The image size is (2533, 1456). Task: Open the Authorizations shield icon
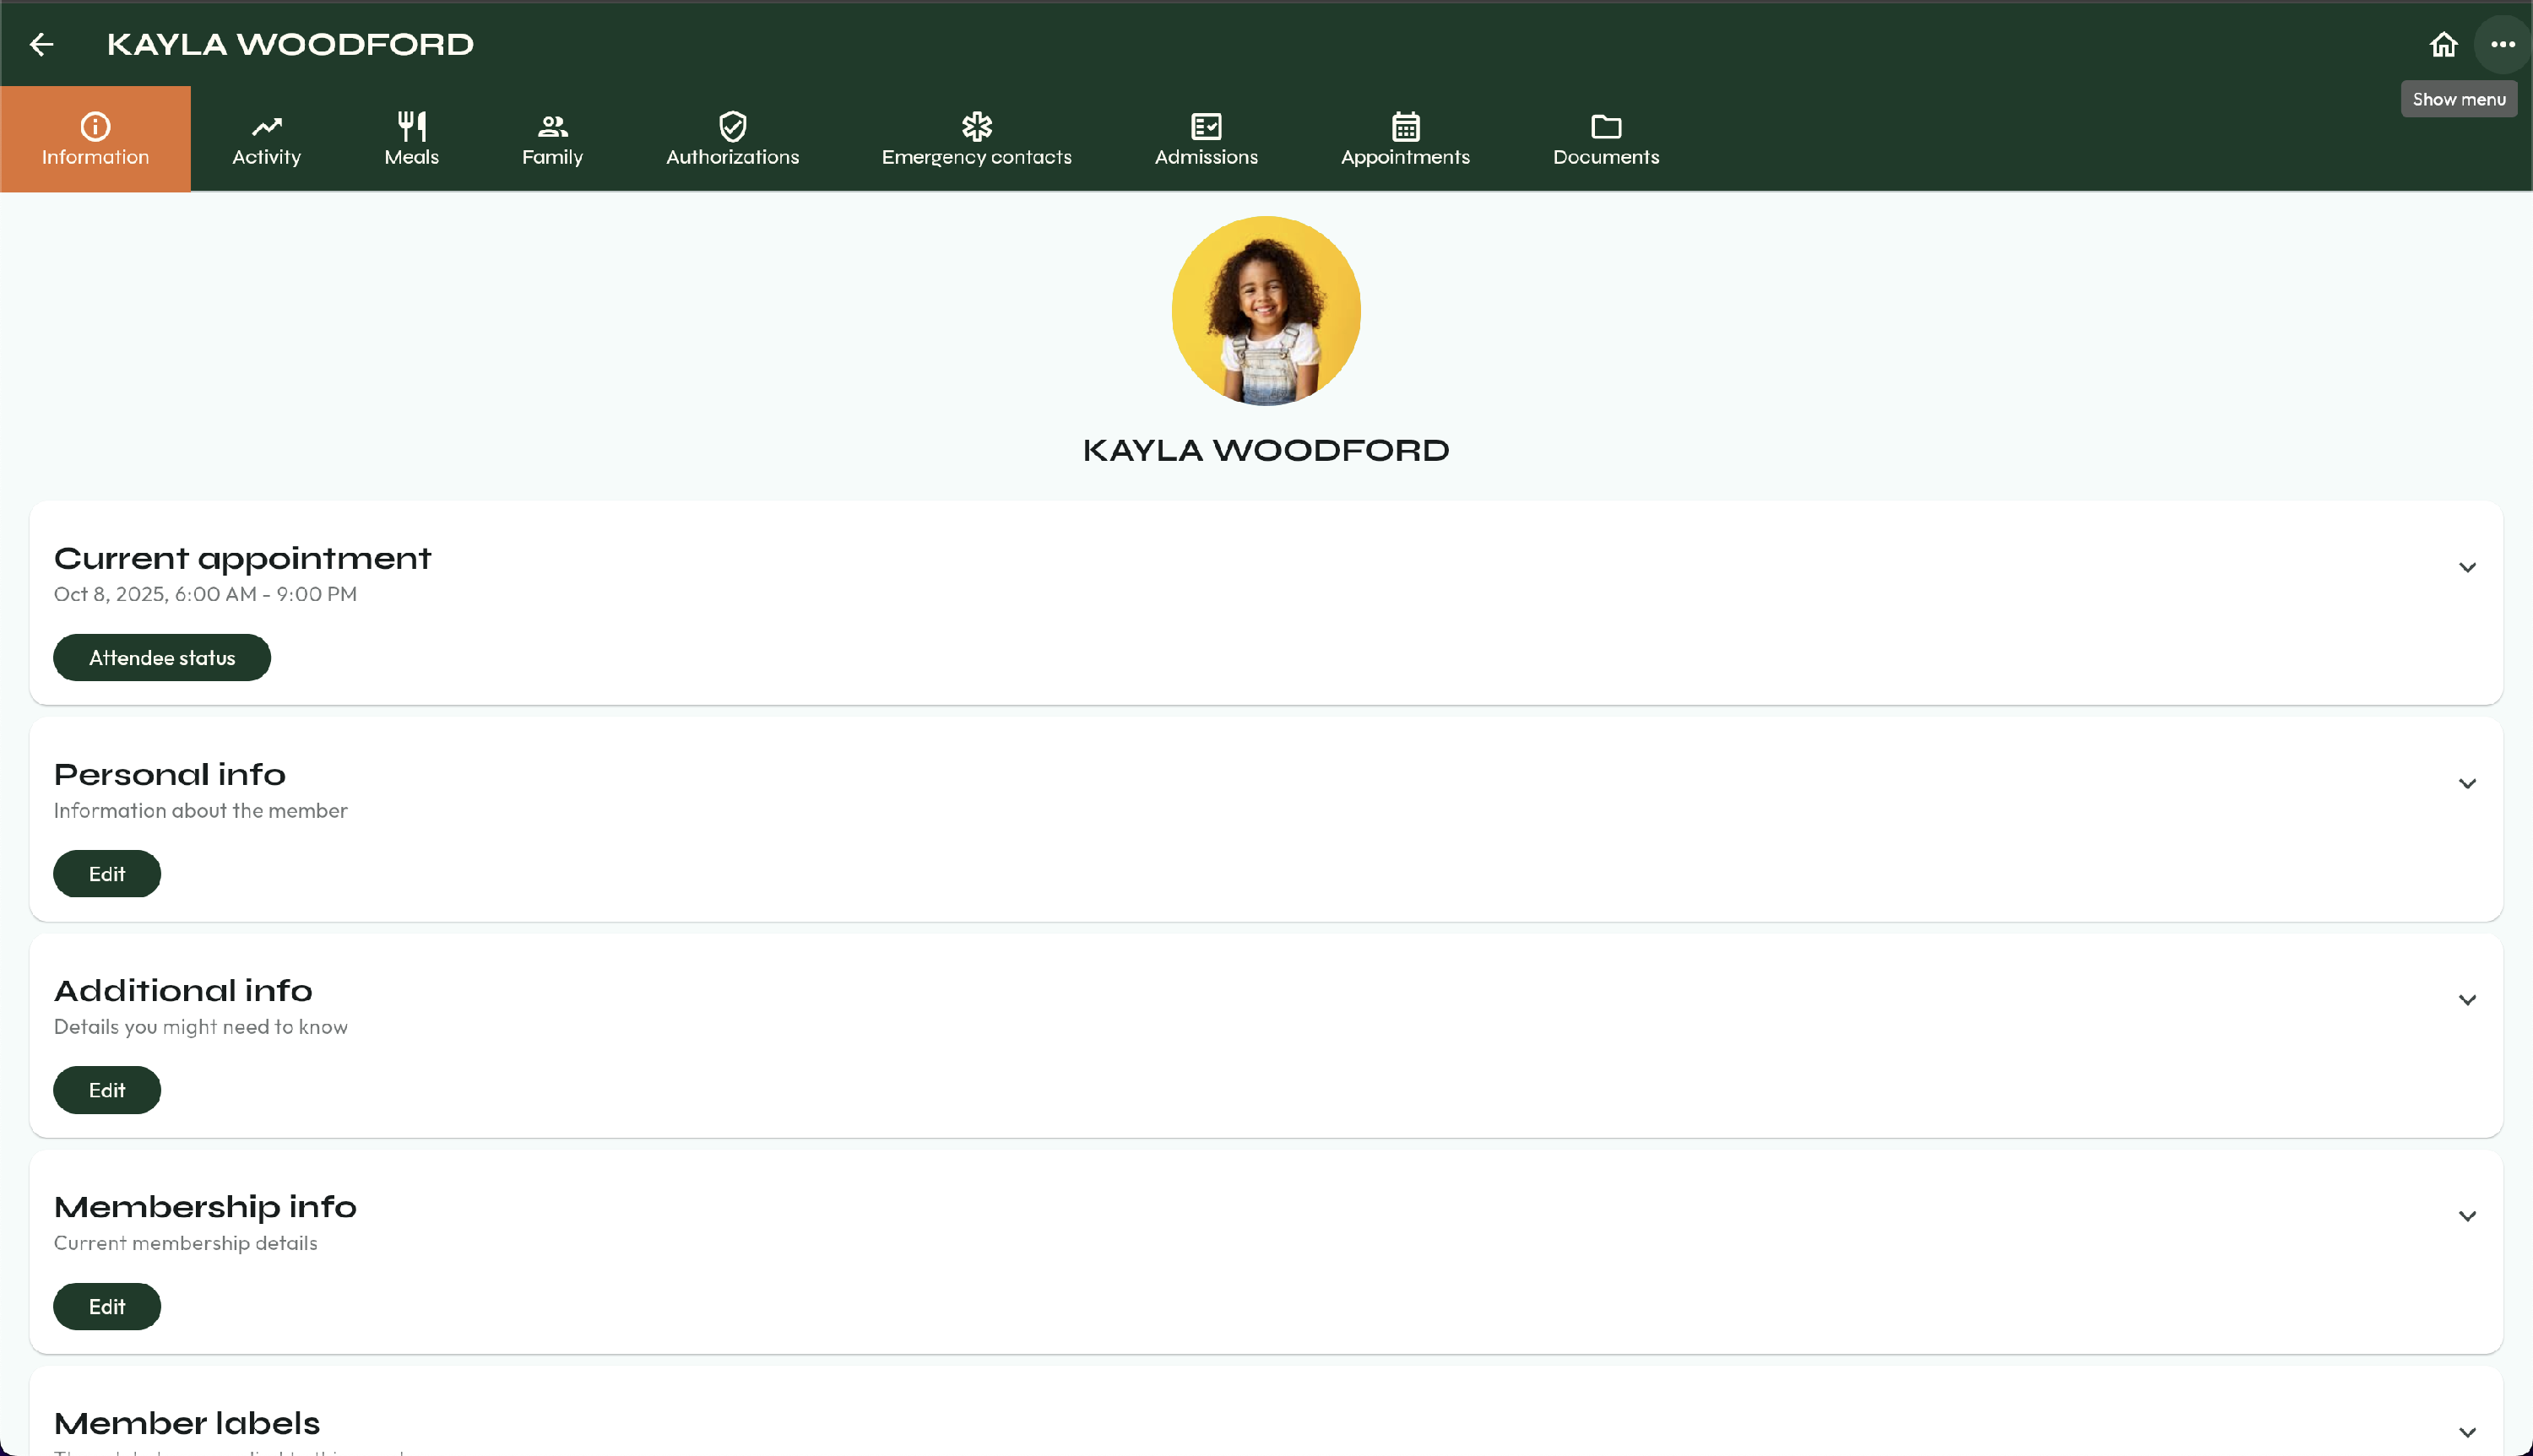click(732, 126)
